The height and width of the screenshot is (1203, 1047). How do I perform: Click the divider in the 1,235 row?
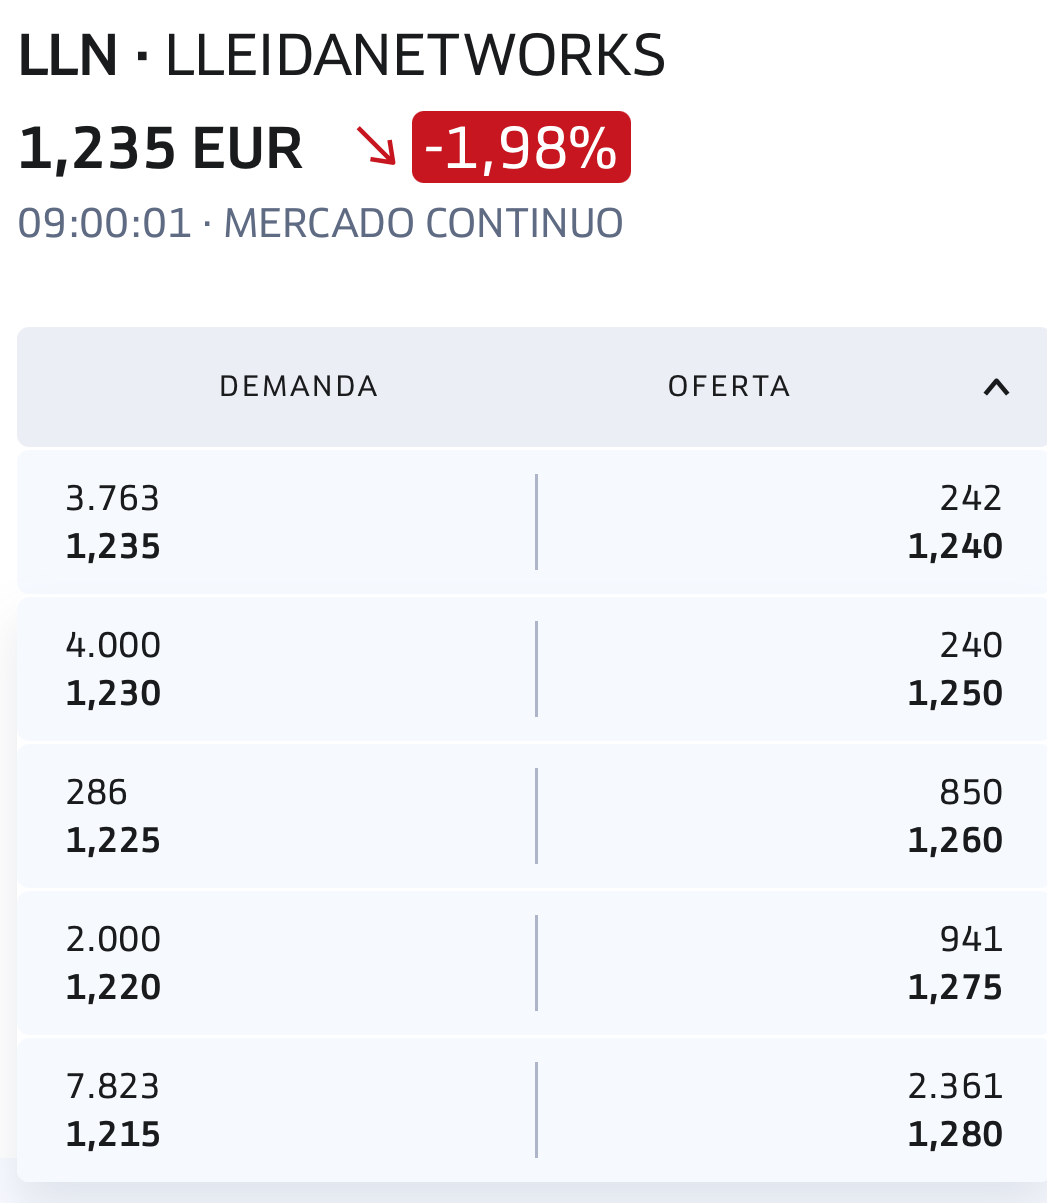[537, 522]
